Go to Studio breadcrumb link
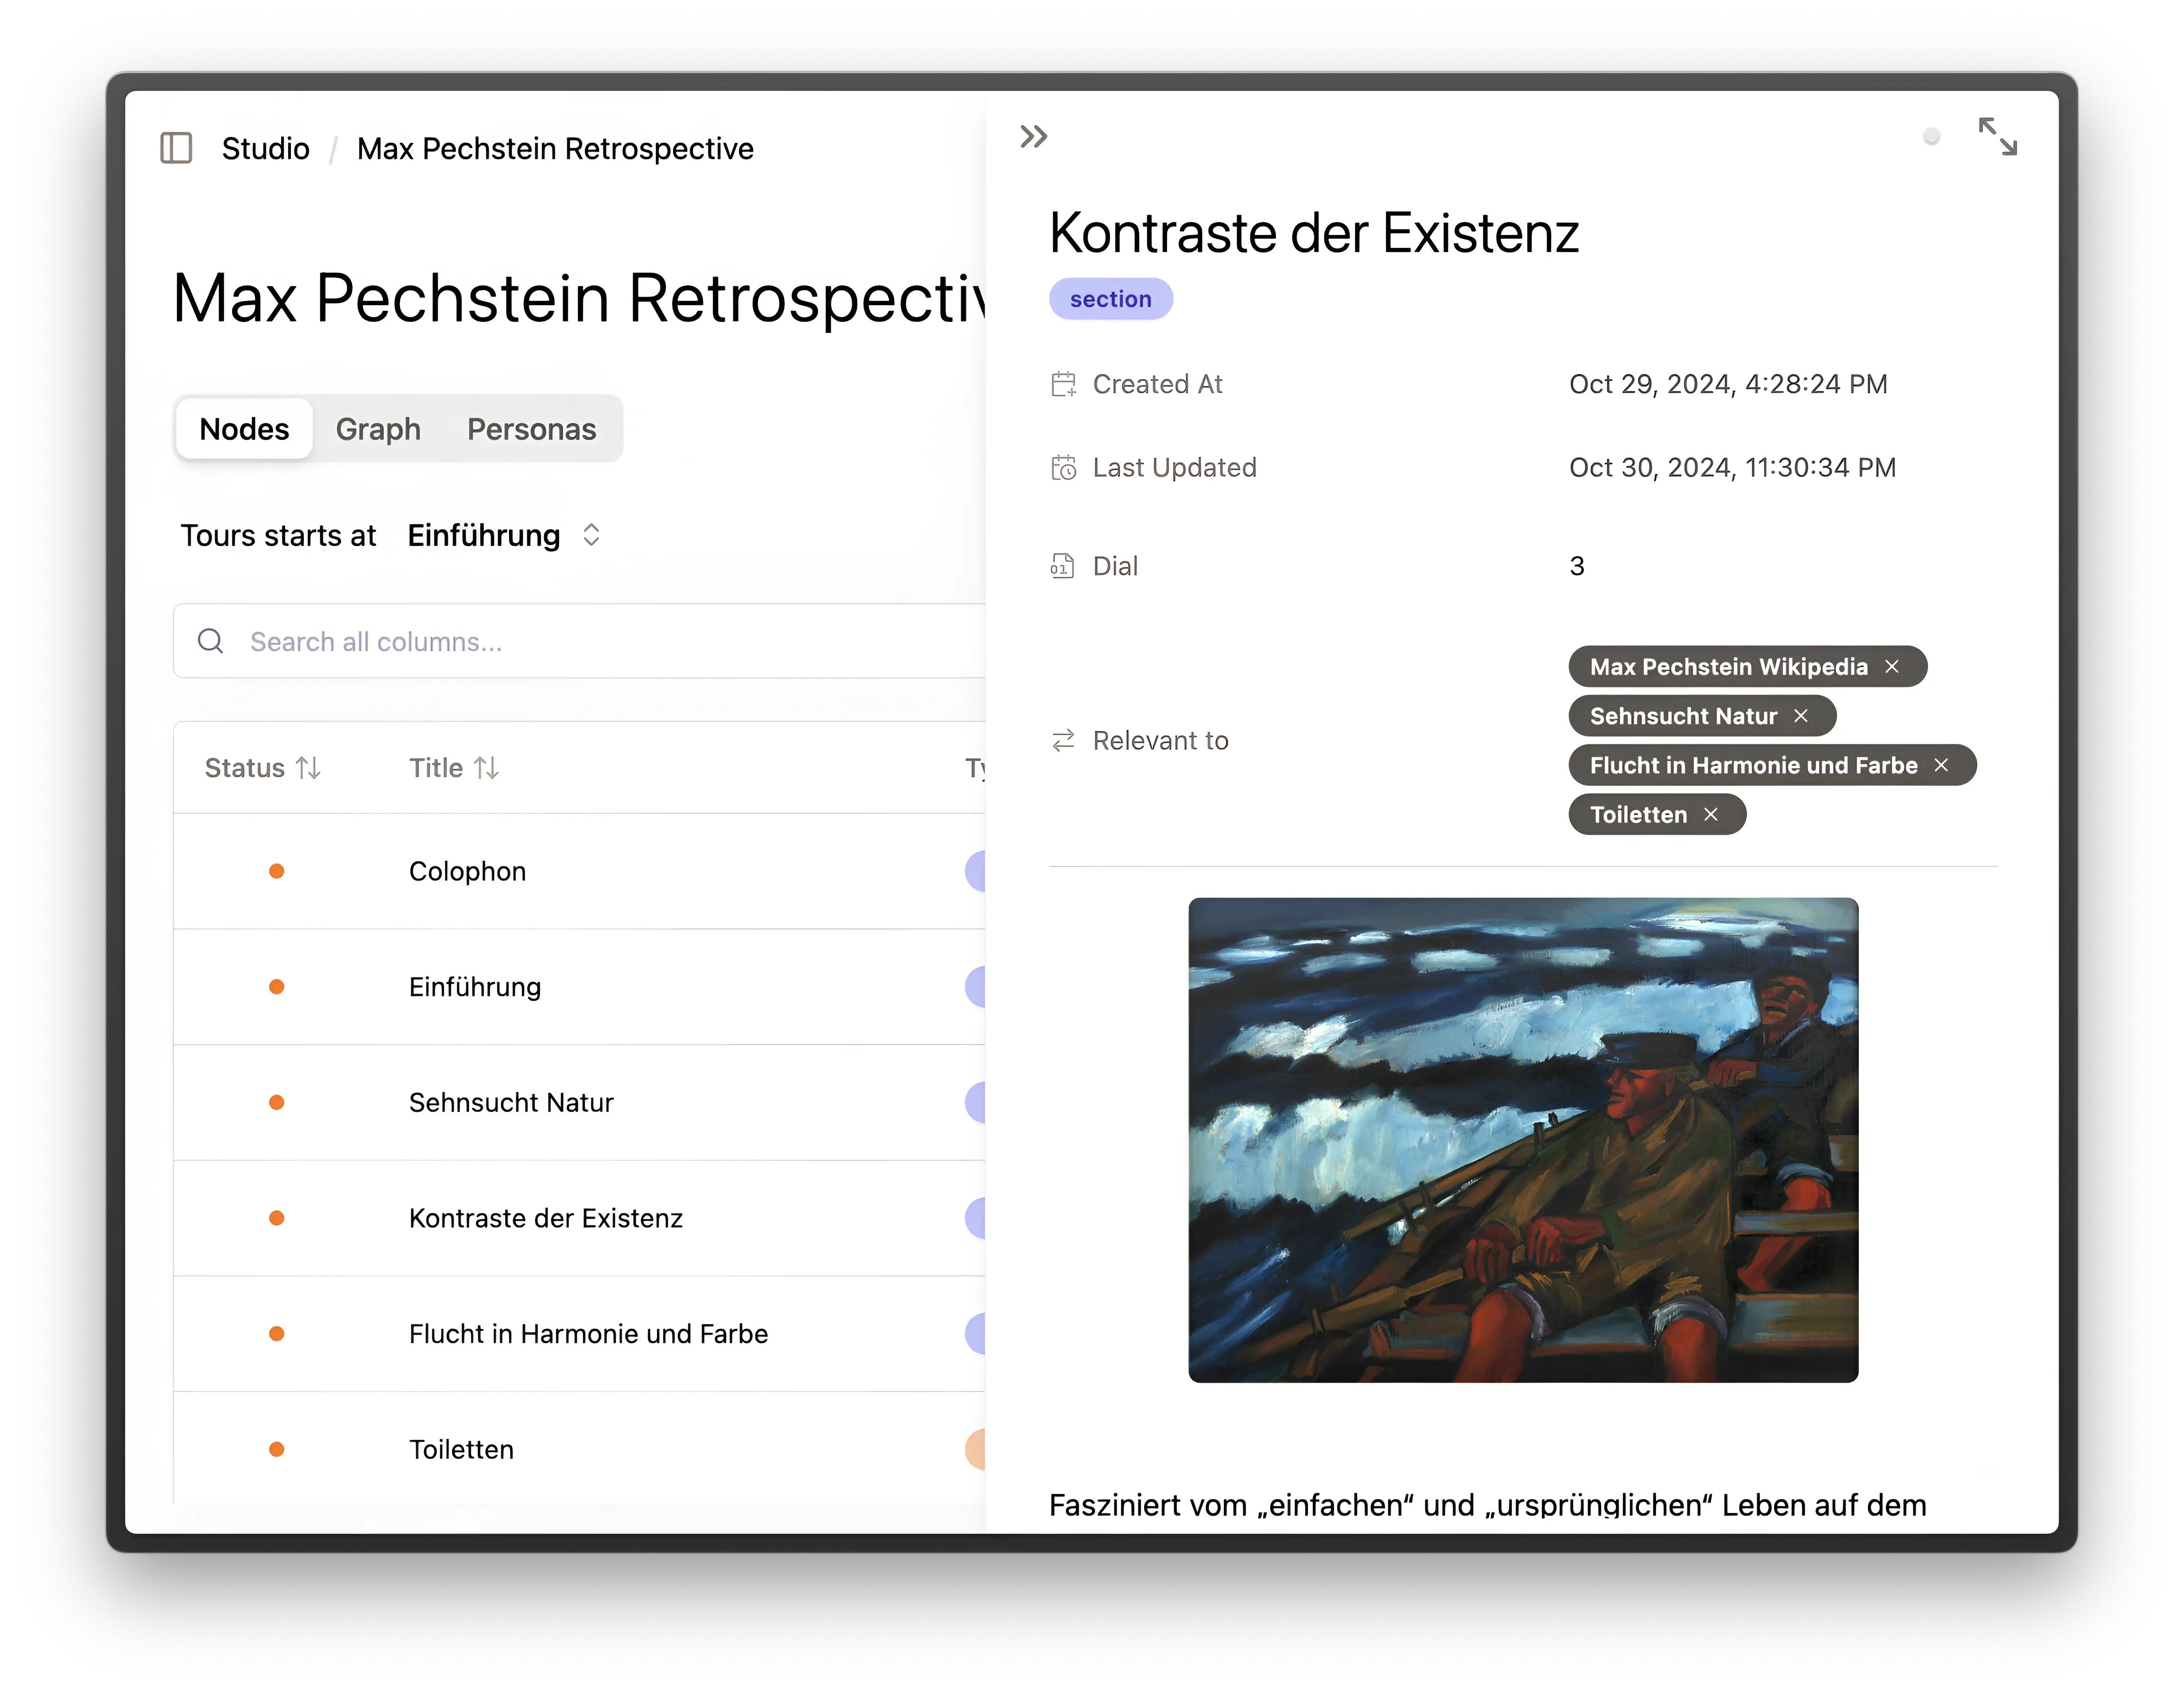This screenshot has height=1693, width=2184. [x=266, y=148]
